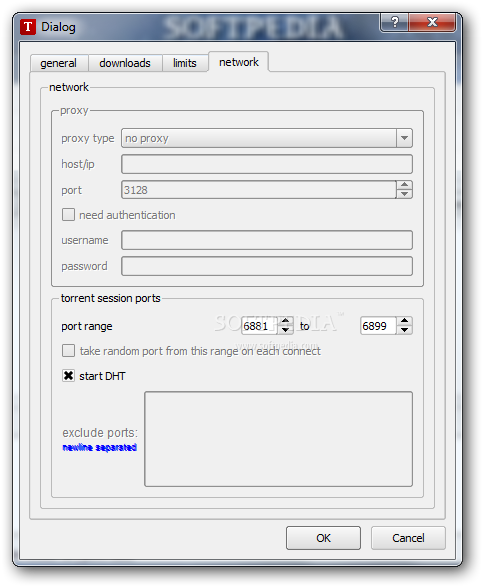Viewport: 483px width, 587px height.
Task: Click the proxy port 3128 field
Action: 258,190
